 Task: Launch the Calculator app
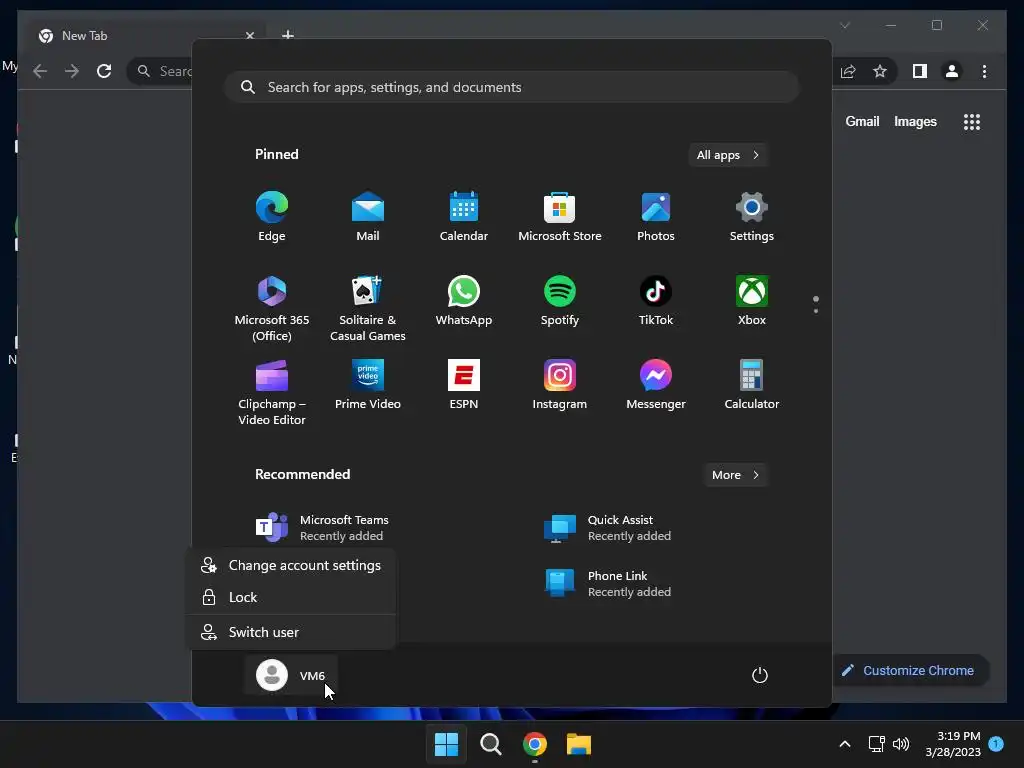click(x=752, y=385)
